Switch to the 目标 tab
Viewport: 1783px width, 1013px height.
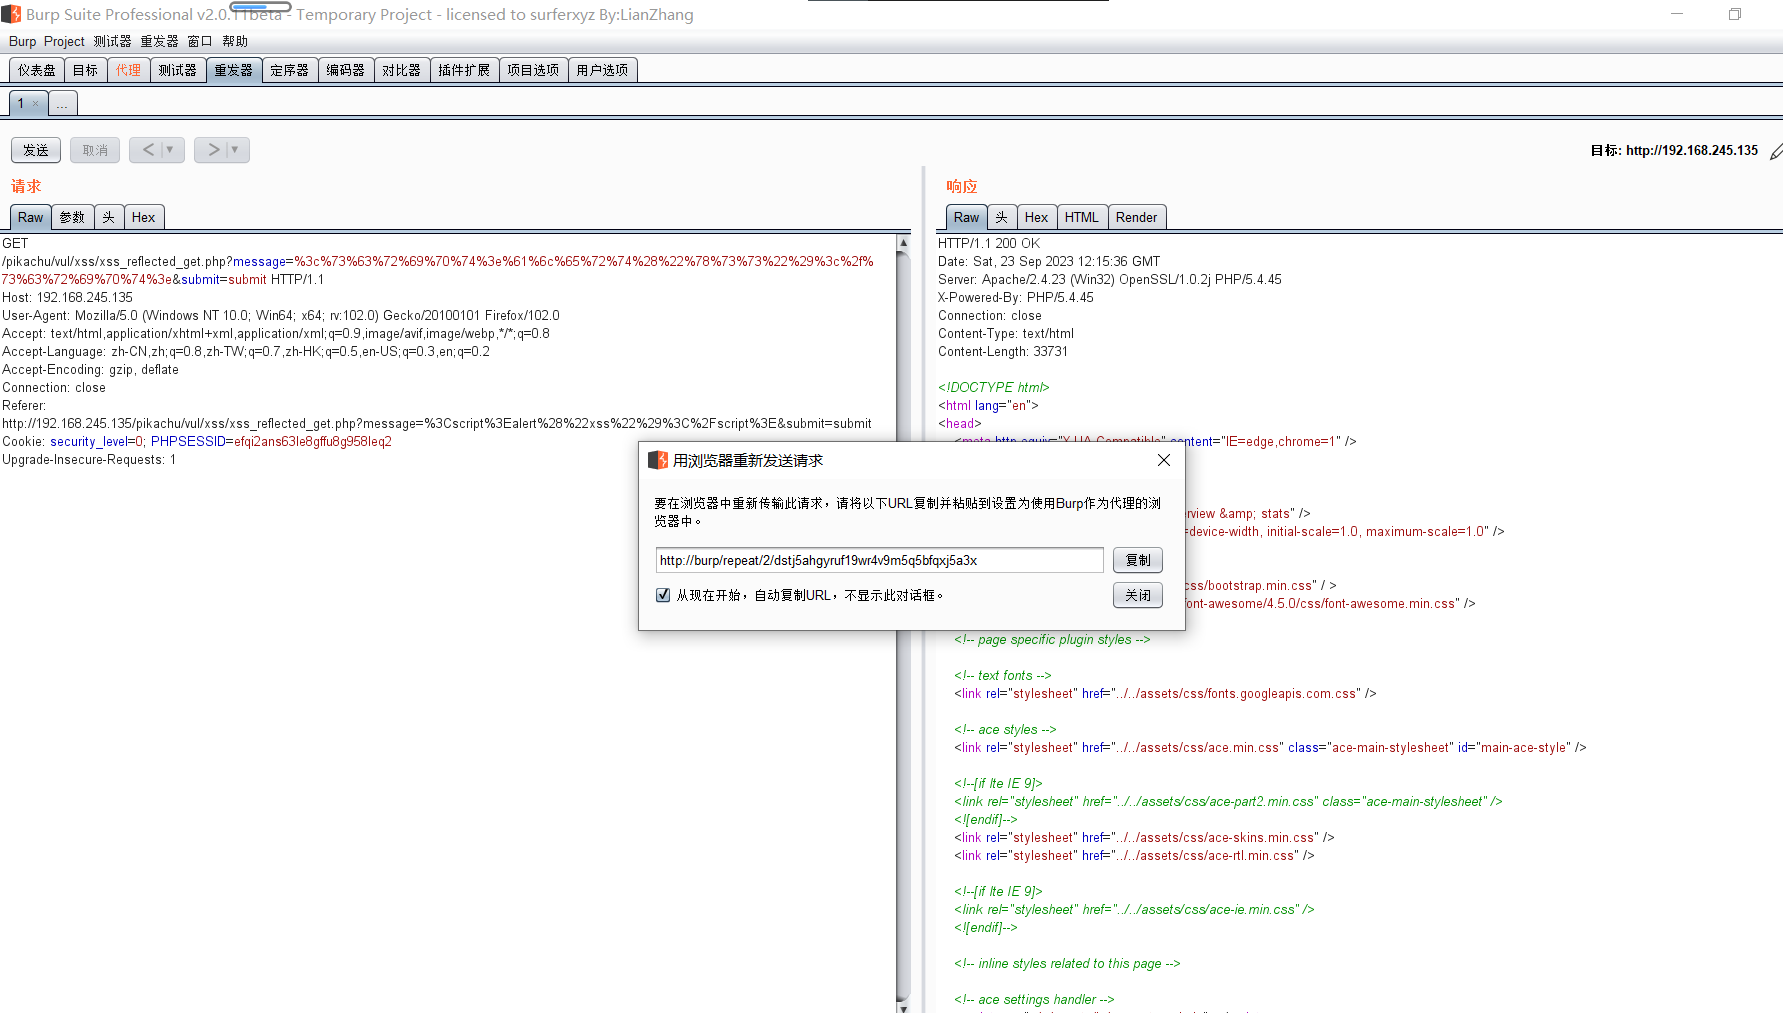click(x=86, y=70)
